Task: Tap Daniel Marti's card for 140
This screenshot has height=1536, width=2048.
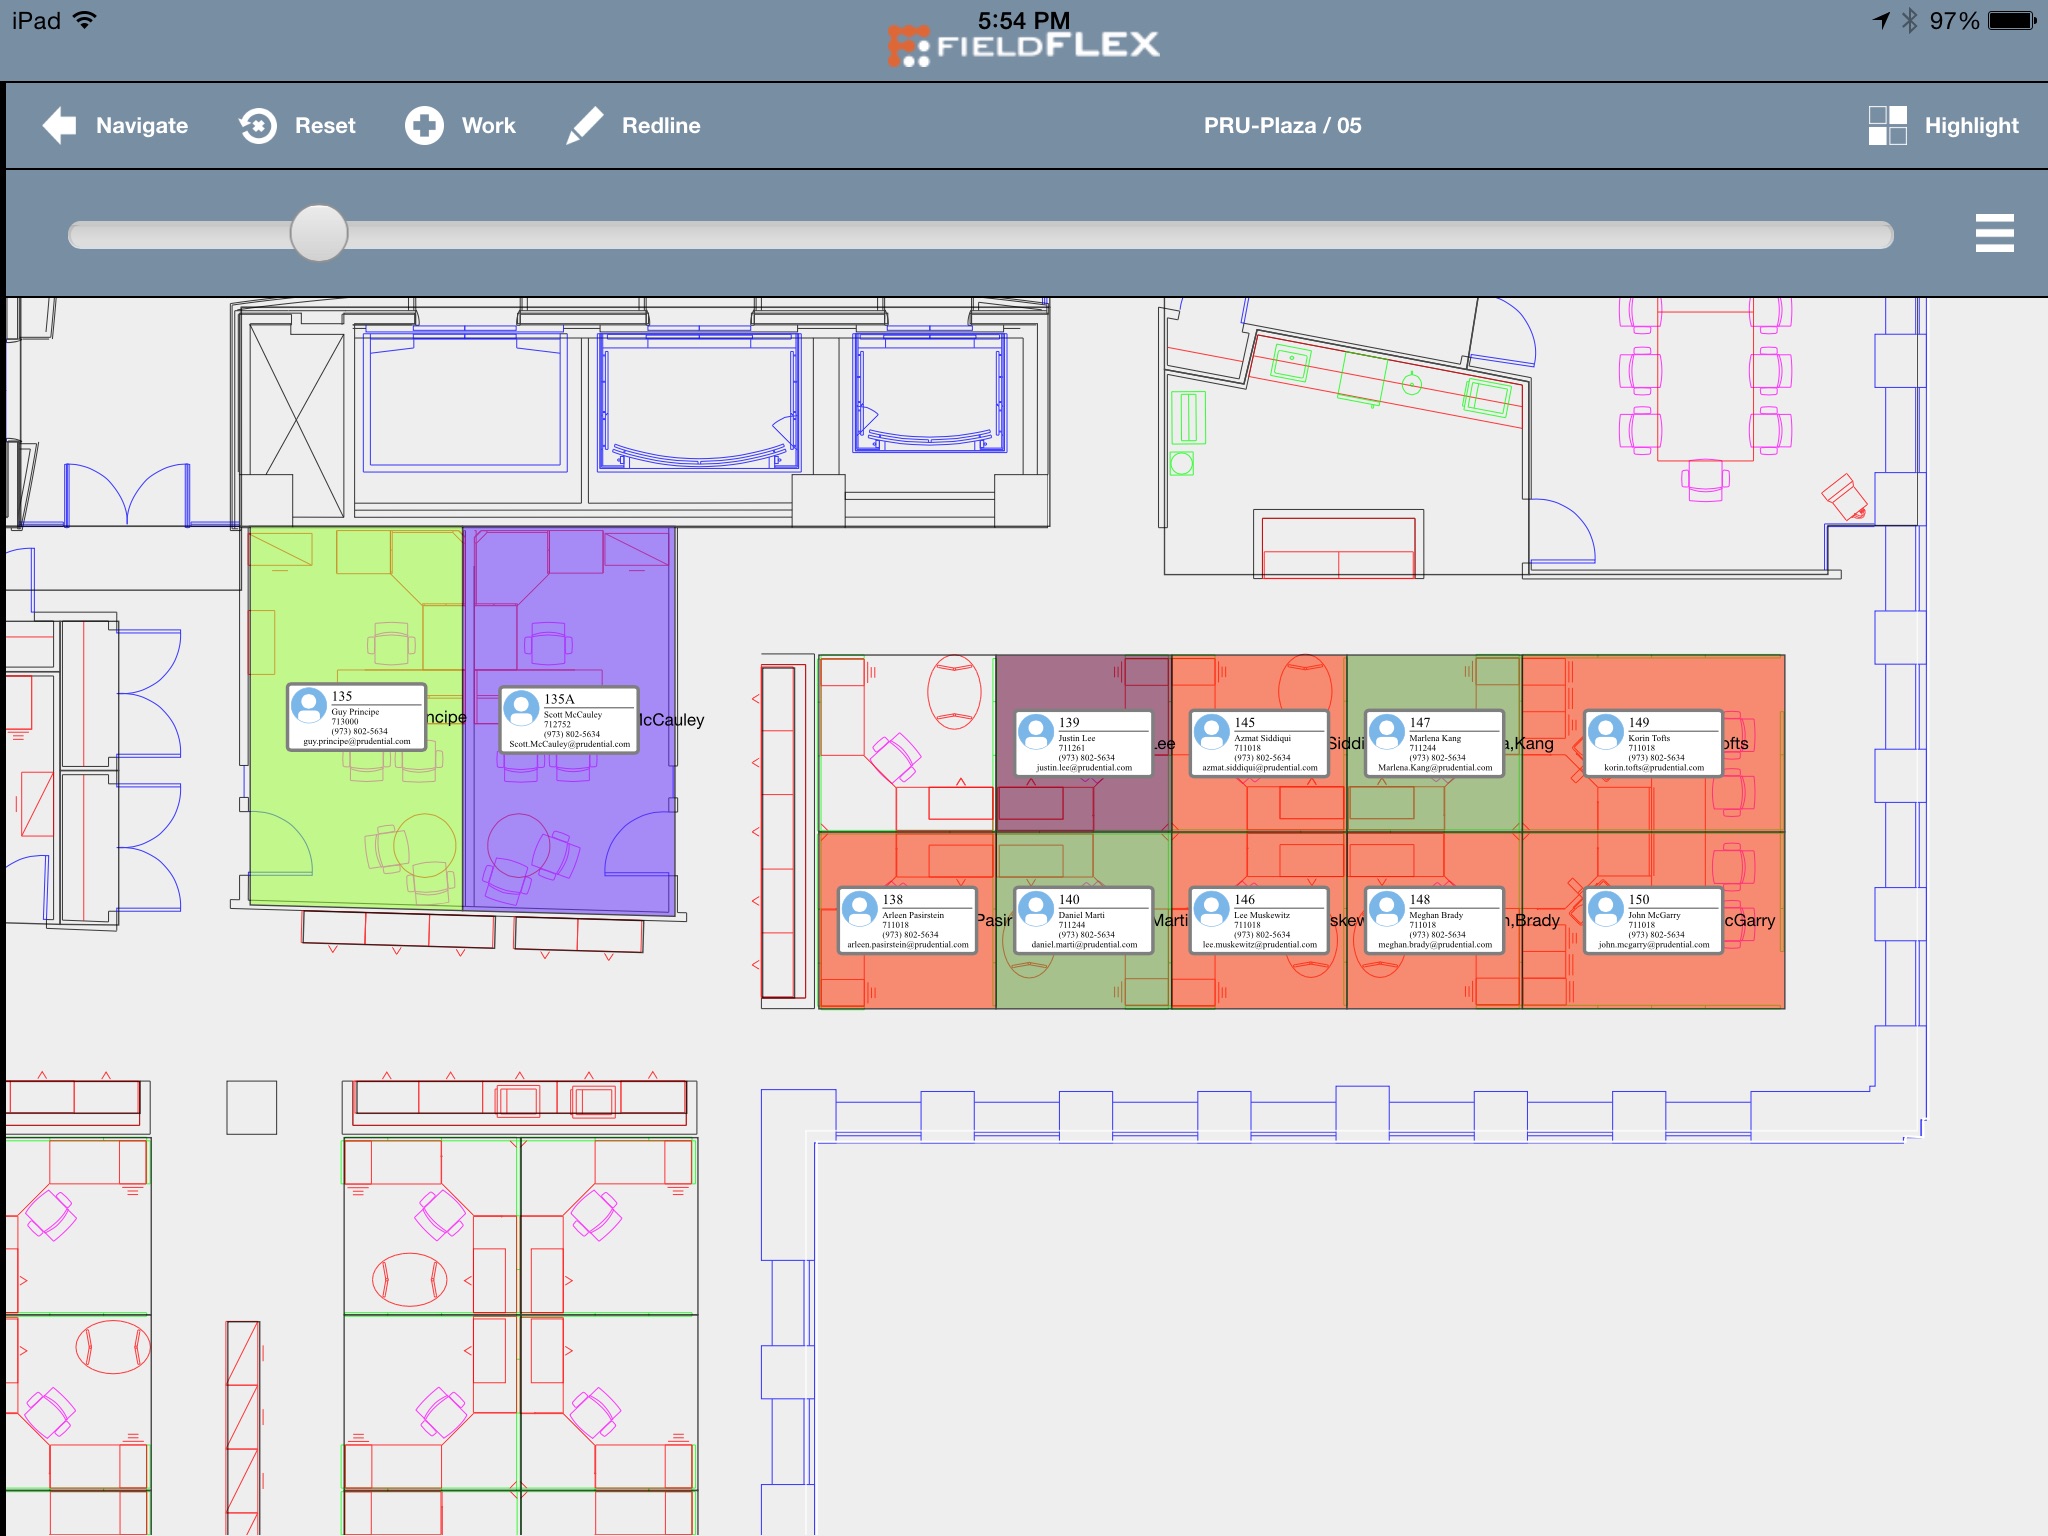Action: pos(1084,921)
